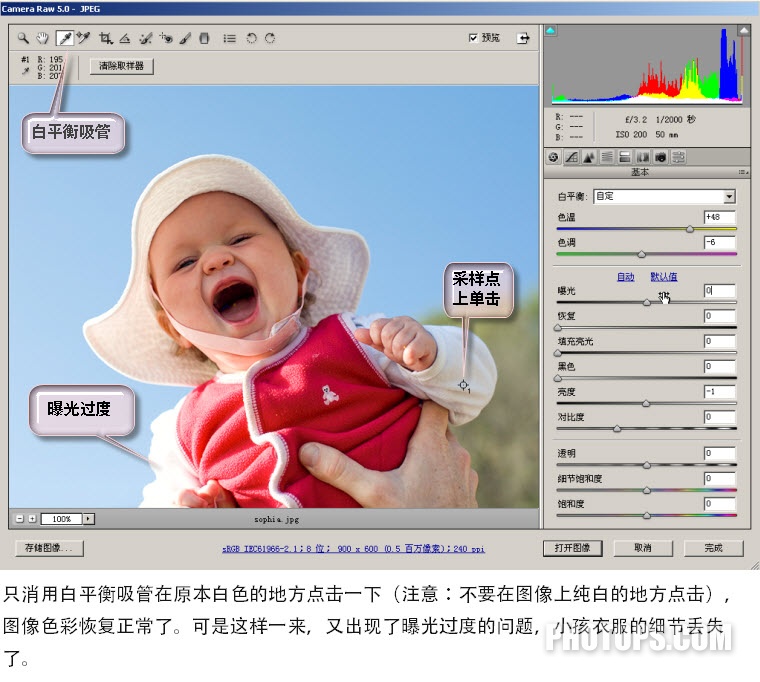Toggle full screen mode icon

pyautogui.click(x=523, y=38)
